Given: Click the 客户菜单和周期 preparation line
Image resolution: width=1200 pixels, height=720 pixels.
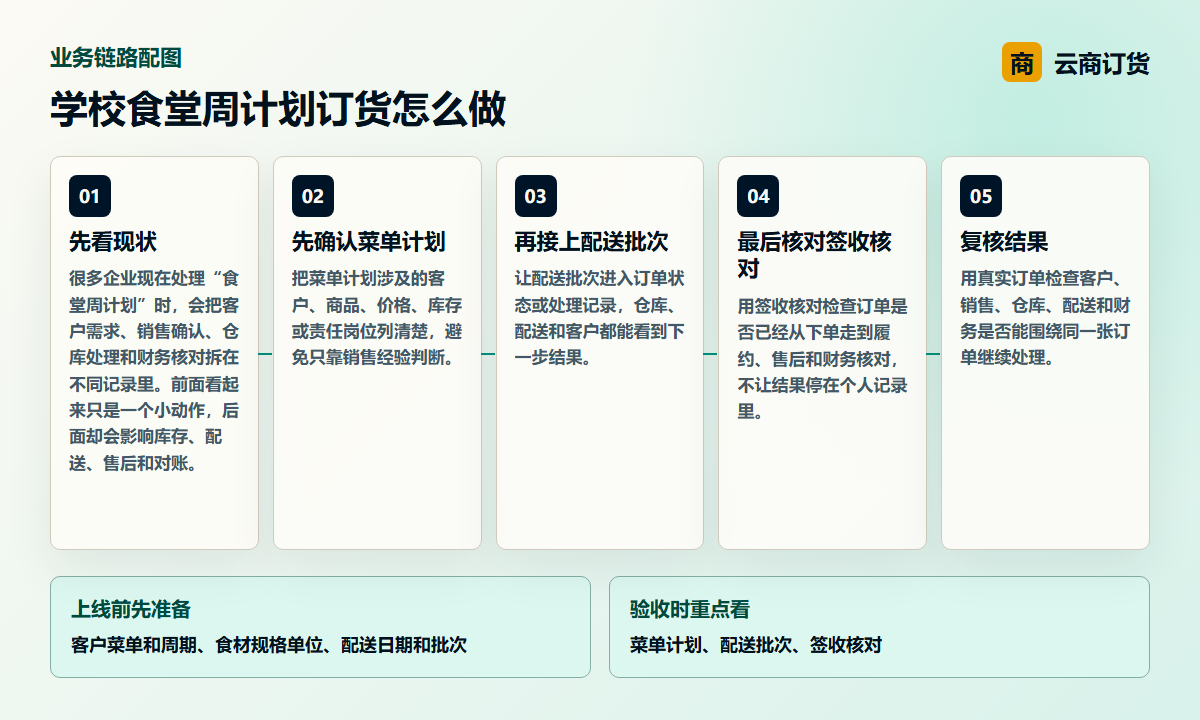Looking at the screenshot, I should (x=269, y=645).
